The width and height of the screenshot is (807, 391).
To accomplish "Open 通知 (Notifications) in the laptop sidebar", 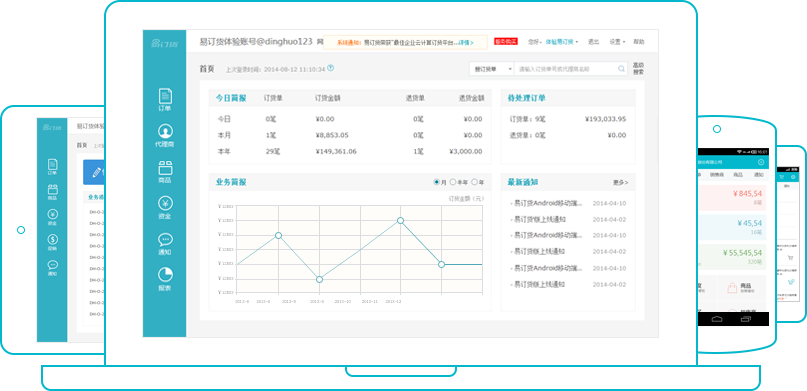I will pyautogui.click(x=165, y=244).
